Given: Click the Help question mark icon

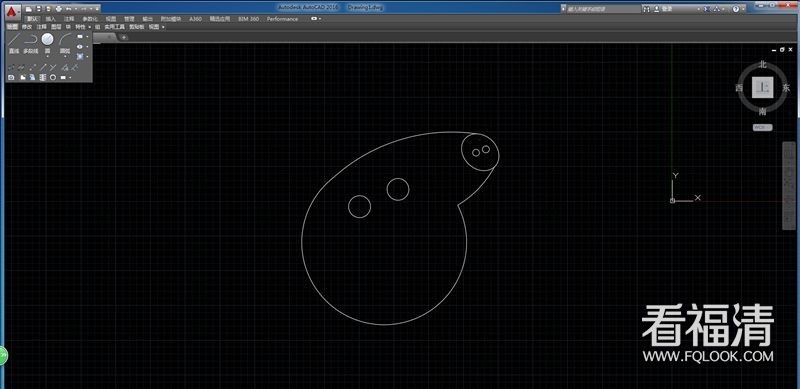Looking at the screenshot, I should (736, 9).
